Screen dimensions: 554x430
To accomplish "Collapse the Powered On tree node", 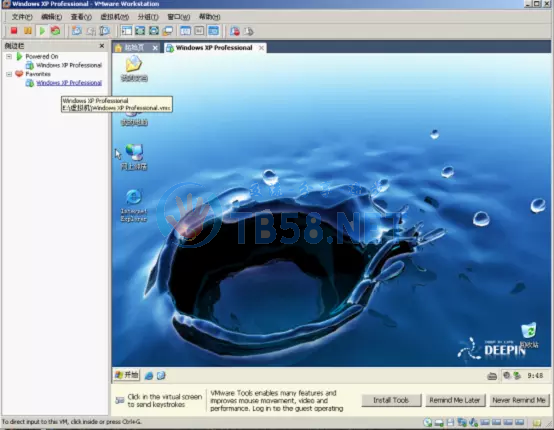I will (9, 57).
